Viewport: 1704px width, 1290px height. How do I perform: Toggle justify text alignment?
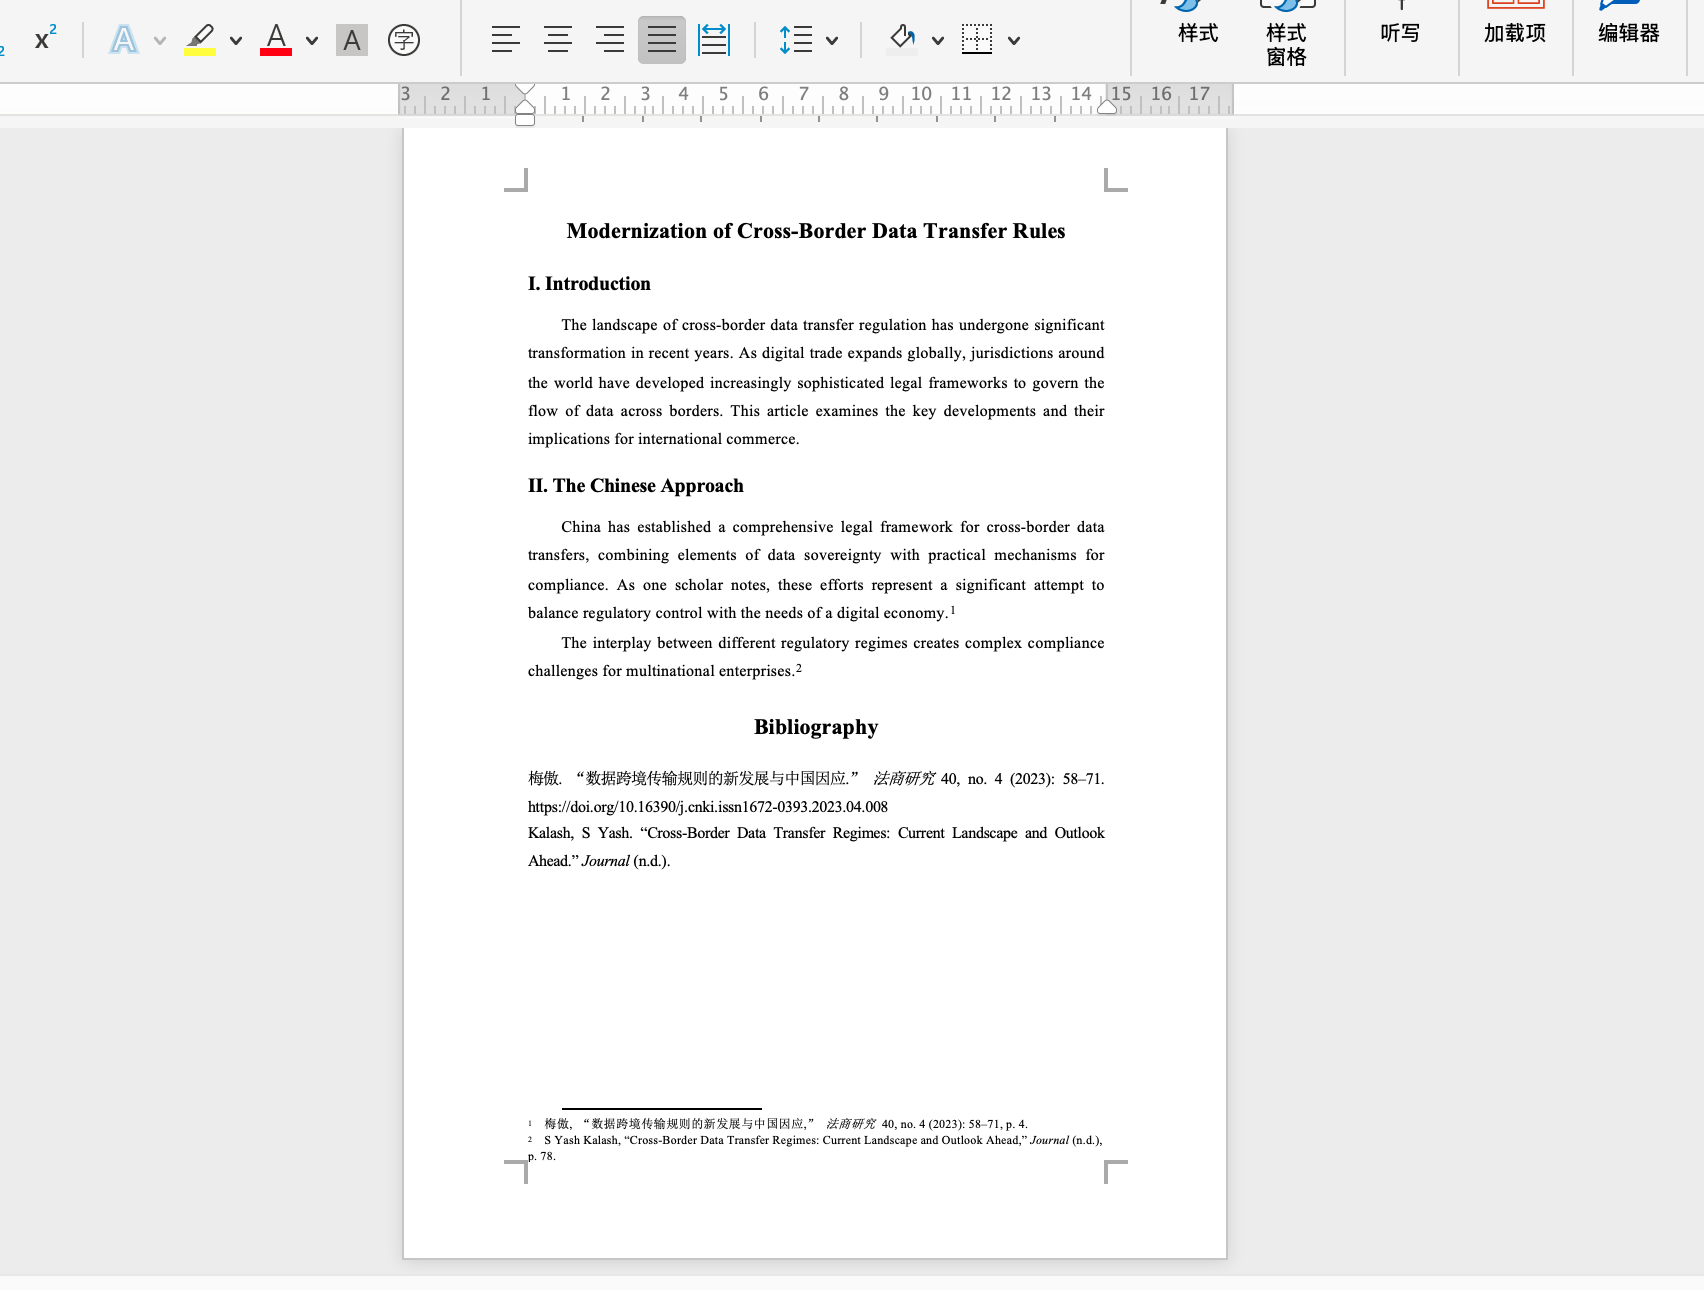[x=662, y=40]
